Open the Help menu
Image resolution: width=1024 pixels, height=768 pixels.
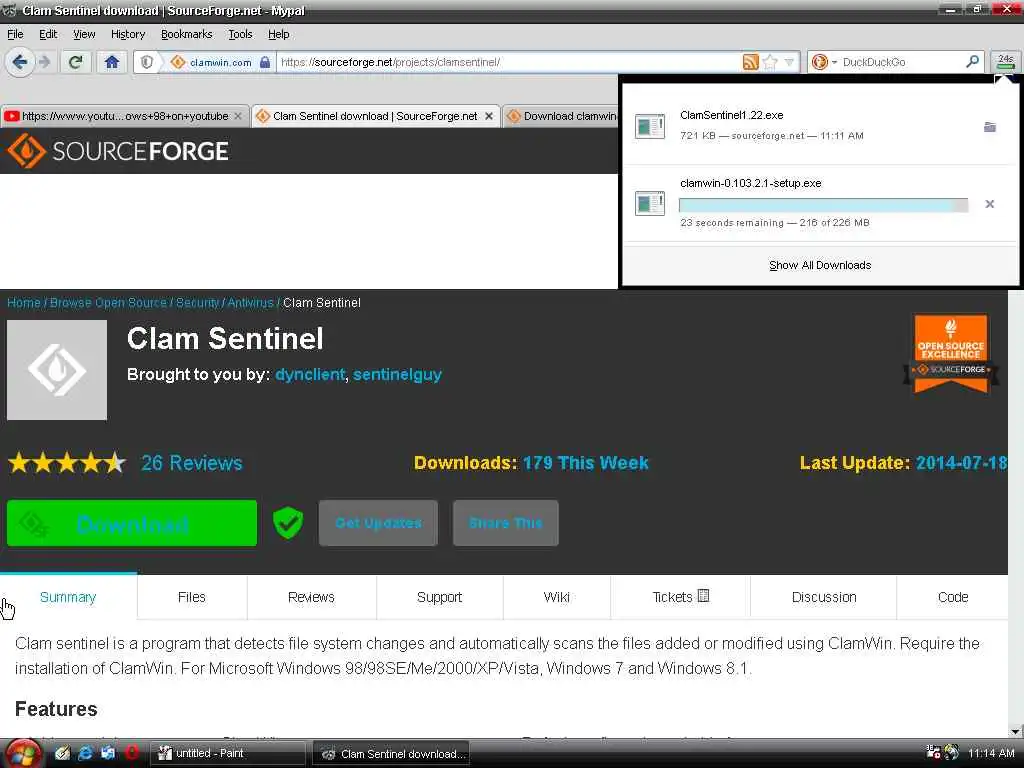pyautogui.click(x=278, y=34)
